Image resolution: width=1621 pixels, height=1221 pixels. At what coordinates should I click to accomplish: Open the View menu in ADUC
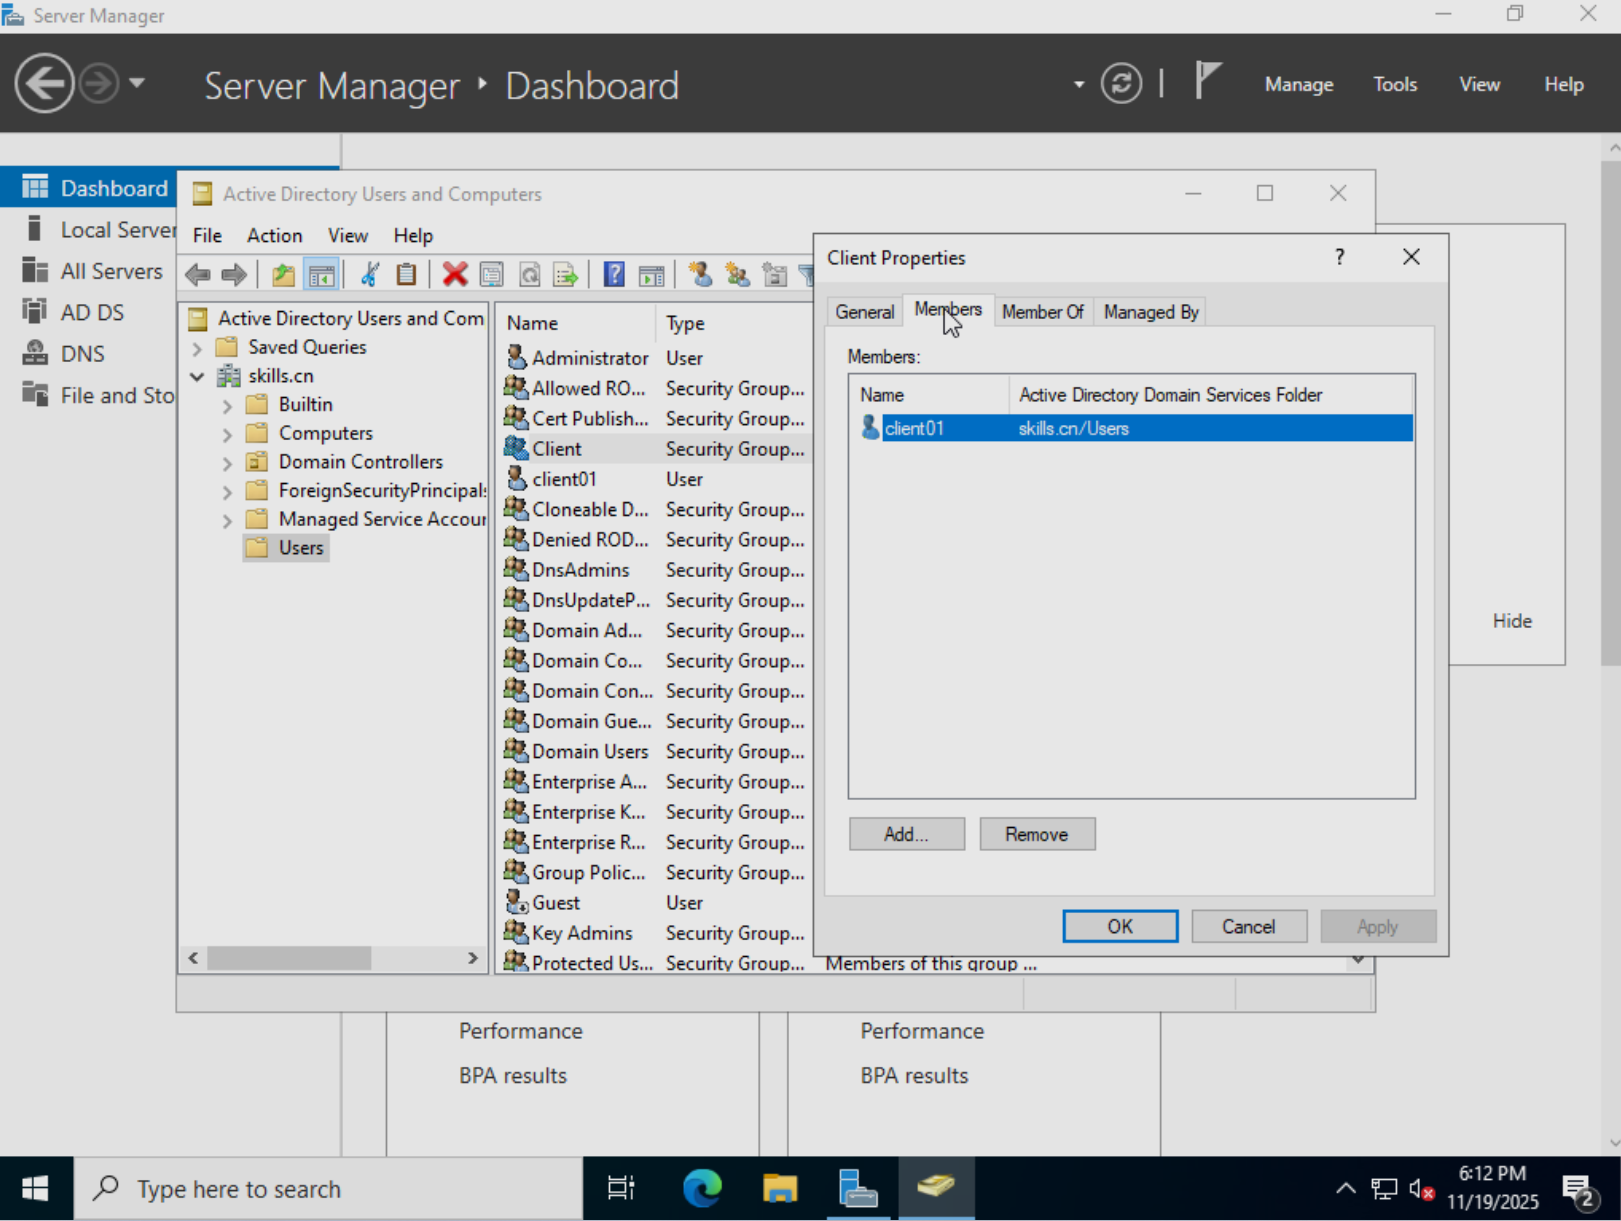click(x=347, y=235)
